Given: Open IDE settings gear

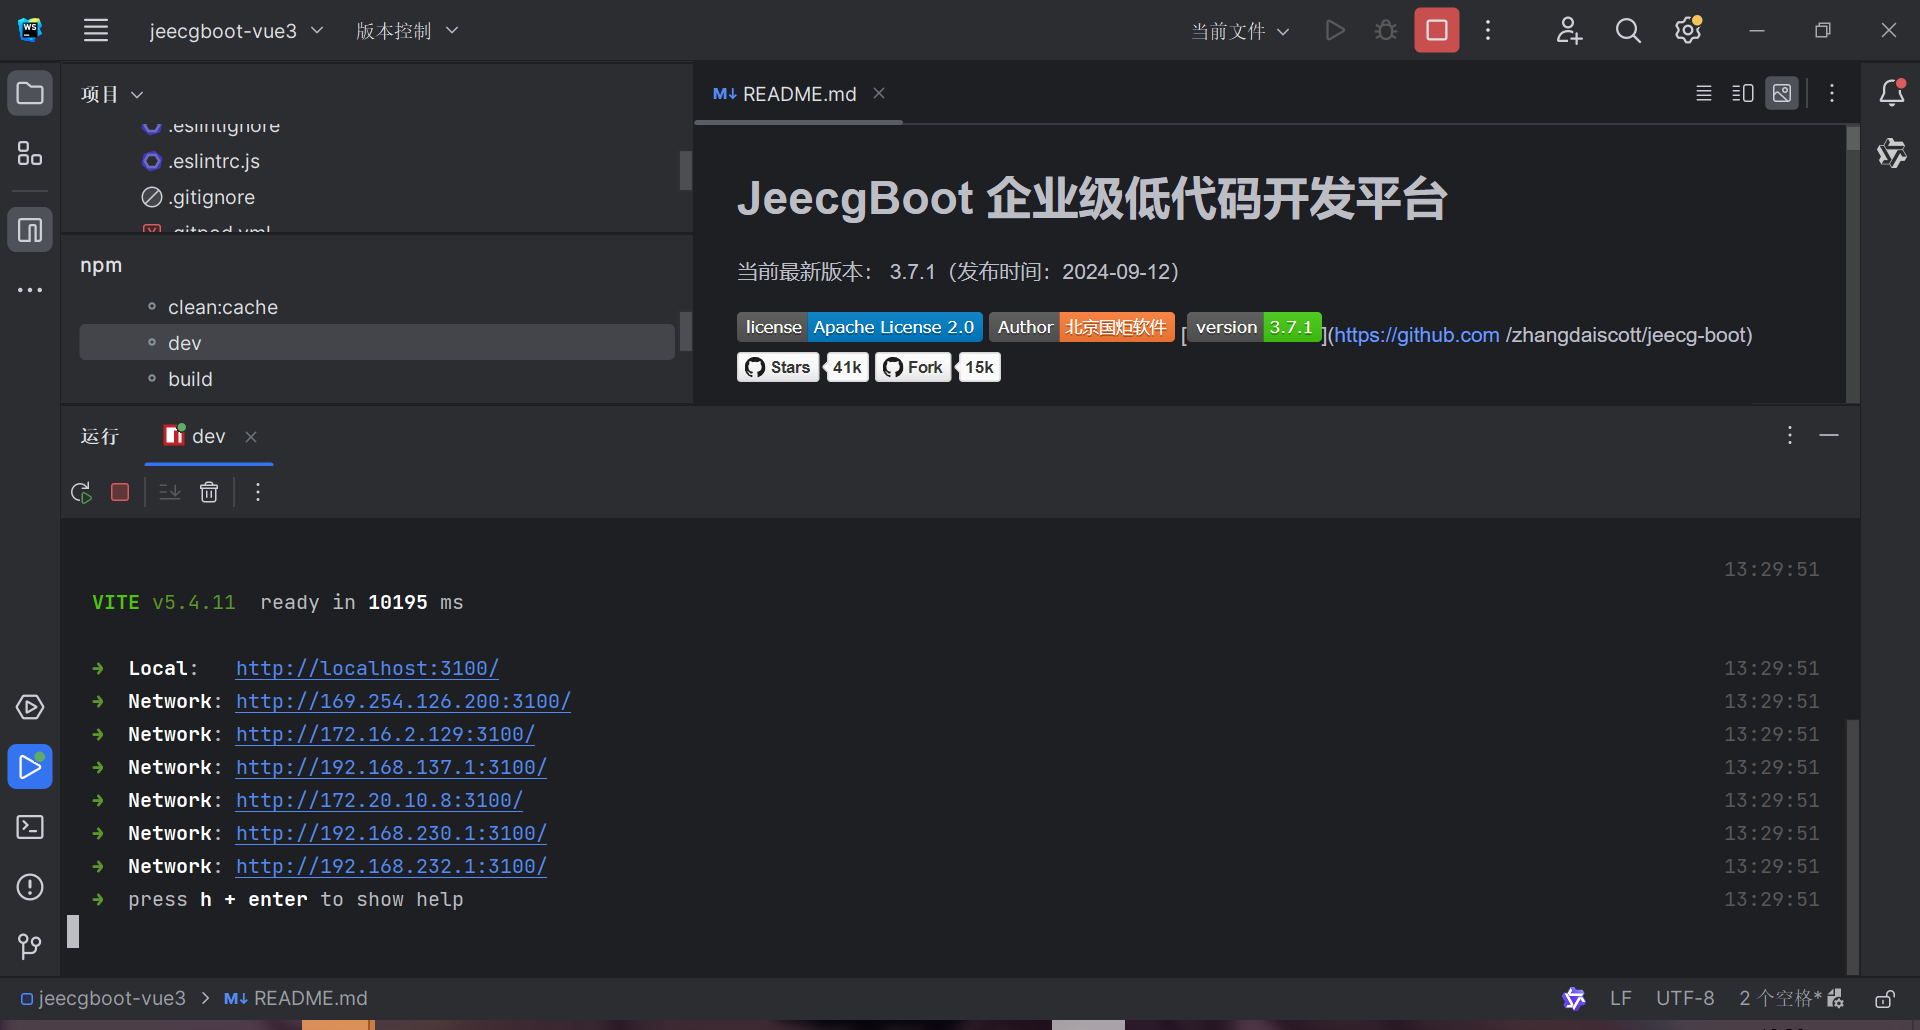Looking at the screenshot, I should (1688, 30).
